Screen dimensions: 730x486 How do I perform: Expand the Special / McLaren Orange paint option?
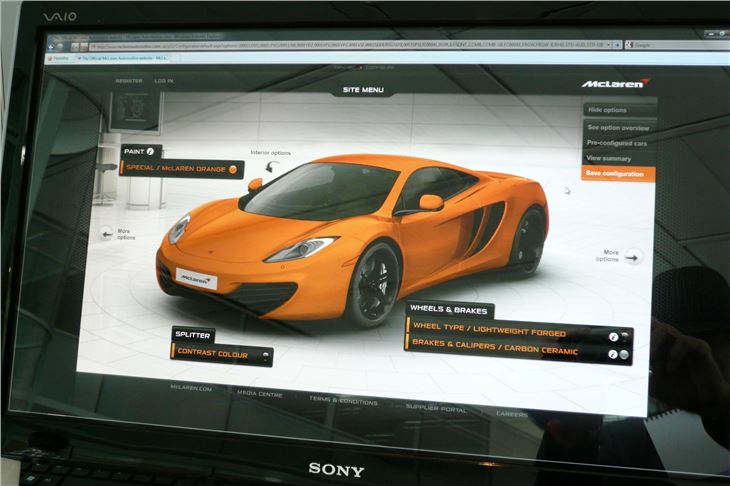[175, 168]
